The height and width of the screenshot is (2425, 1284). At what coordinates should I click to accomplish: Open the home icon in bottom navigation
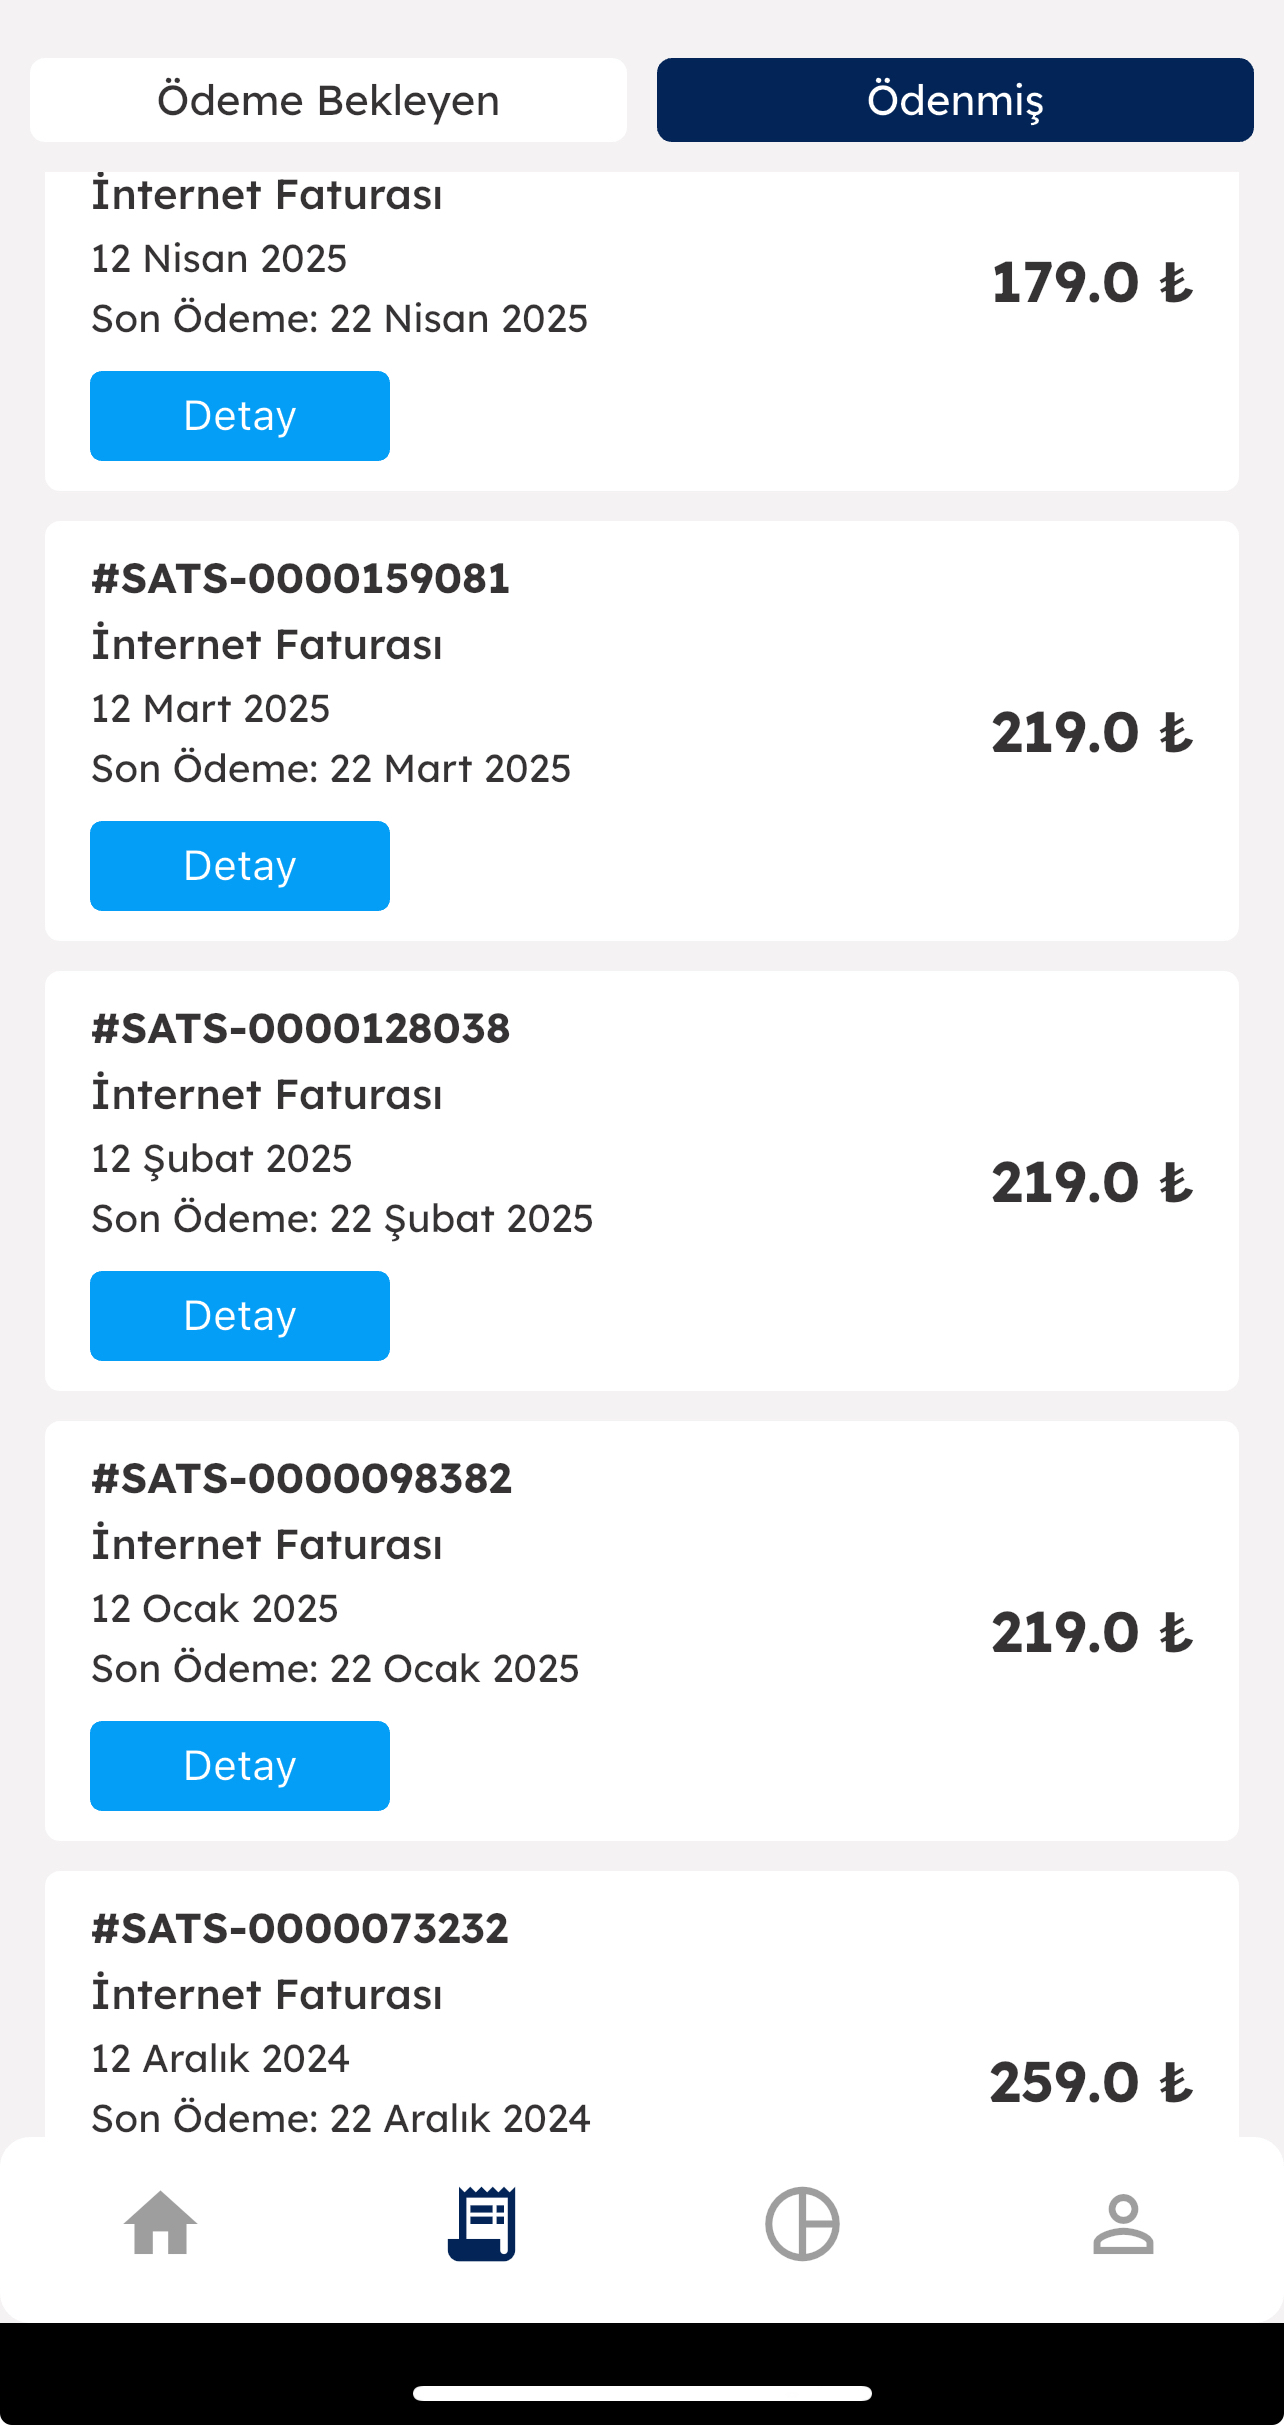click(160, 2223)
